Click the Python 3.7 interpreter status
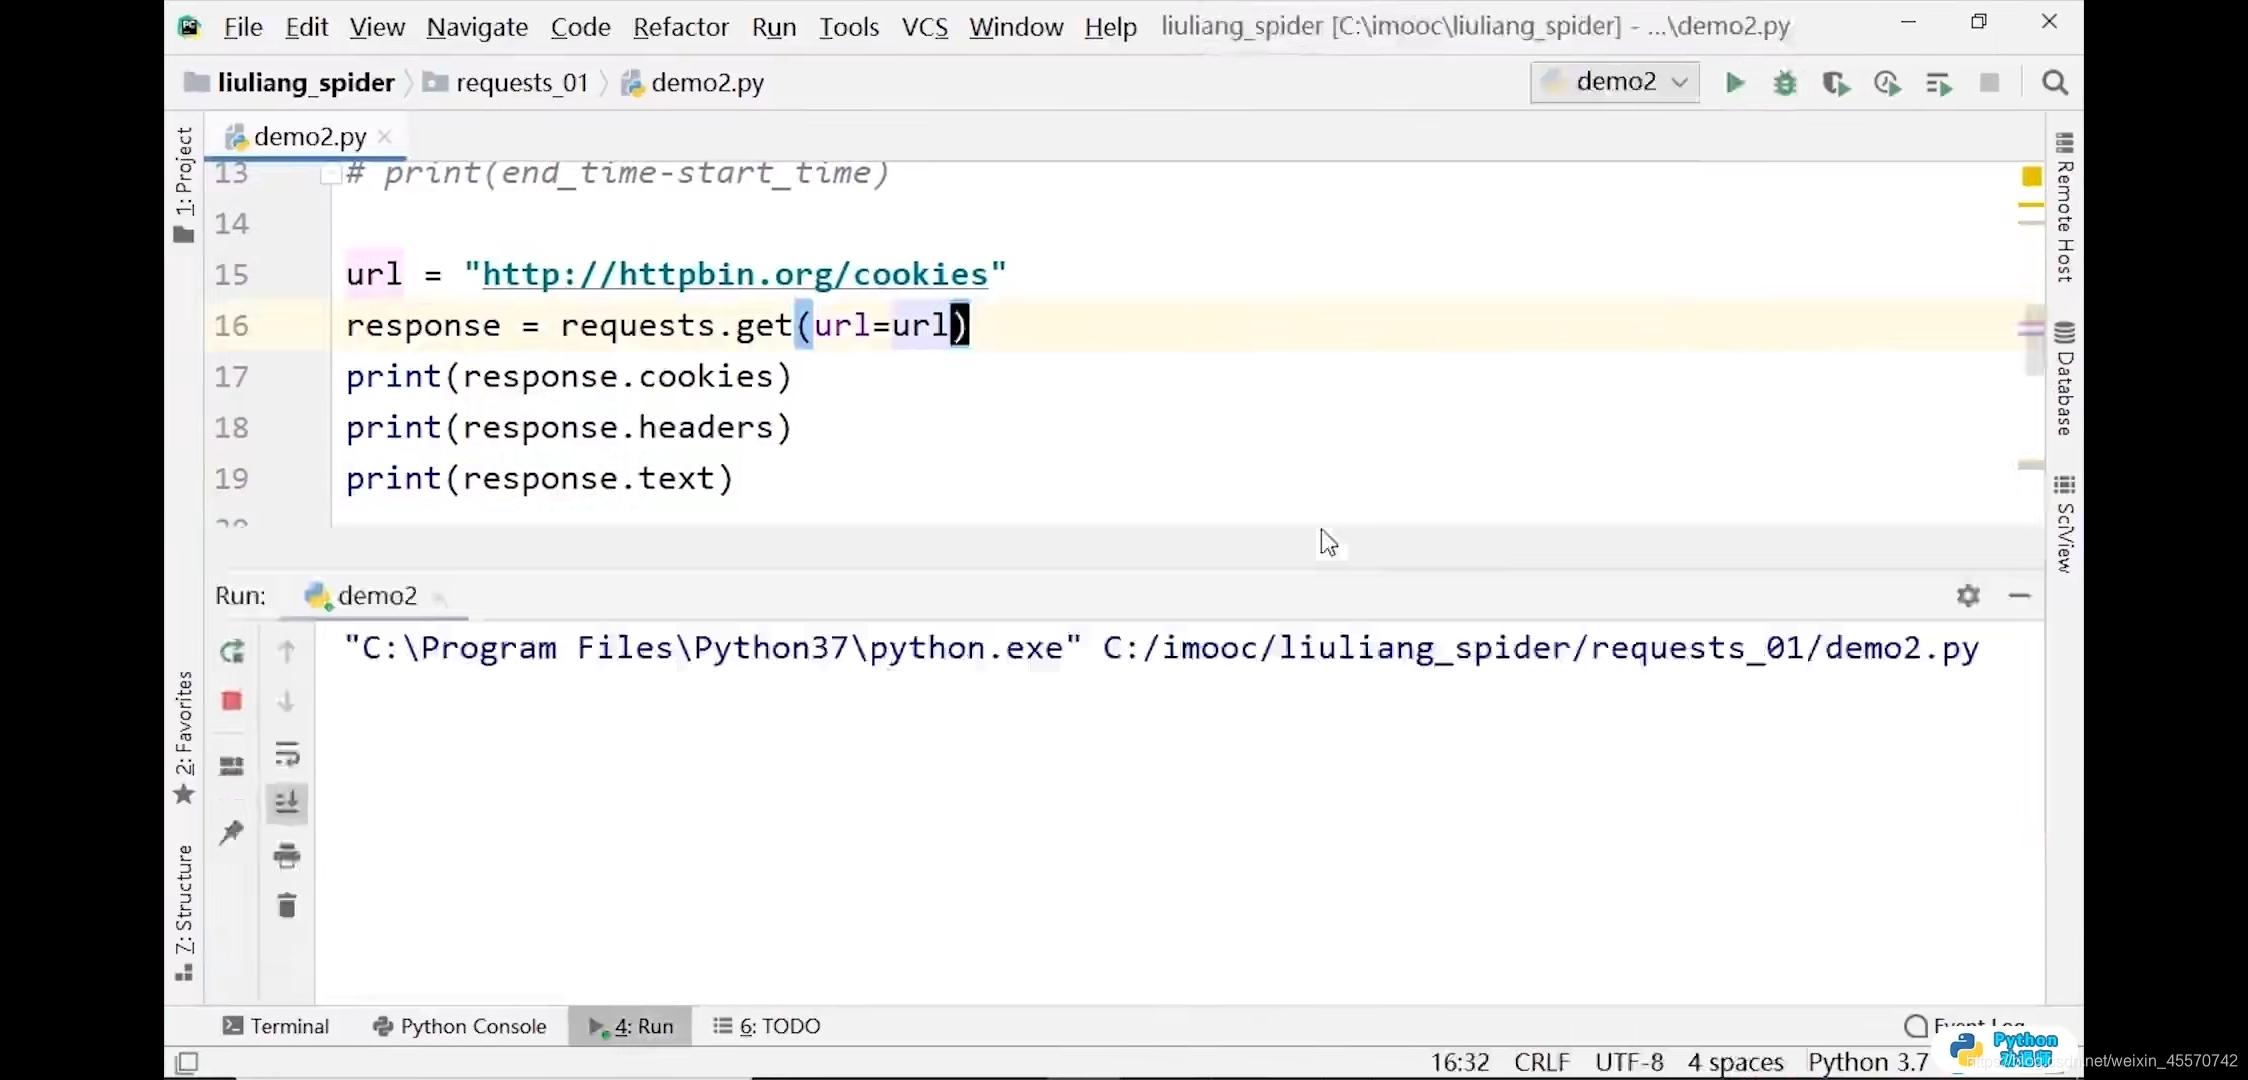The height and width of the screenshot is (1080, 2248). (1867, 1061)
